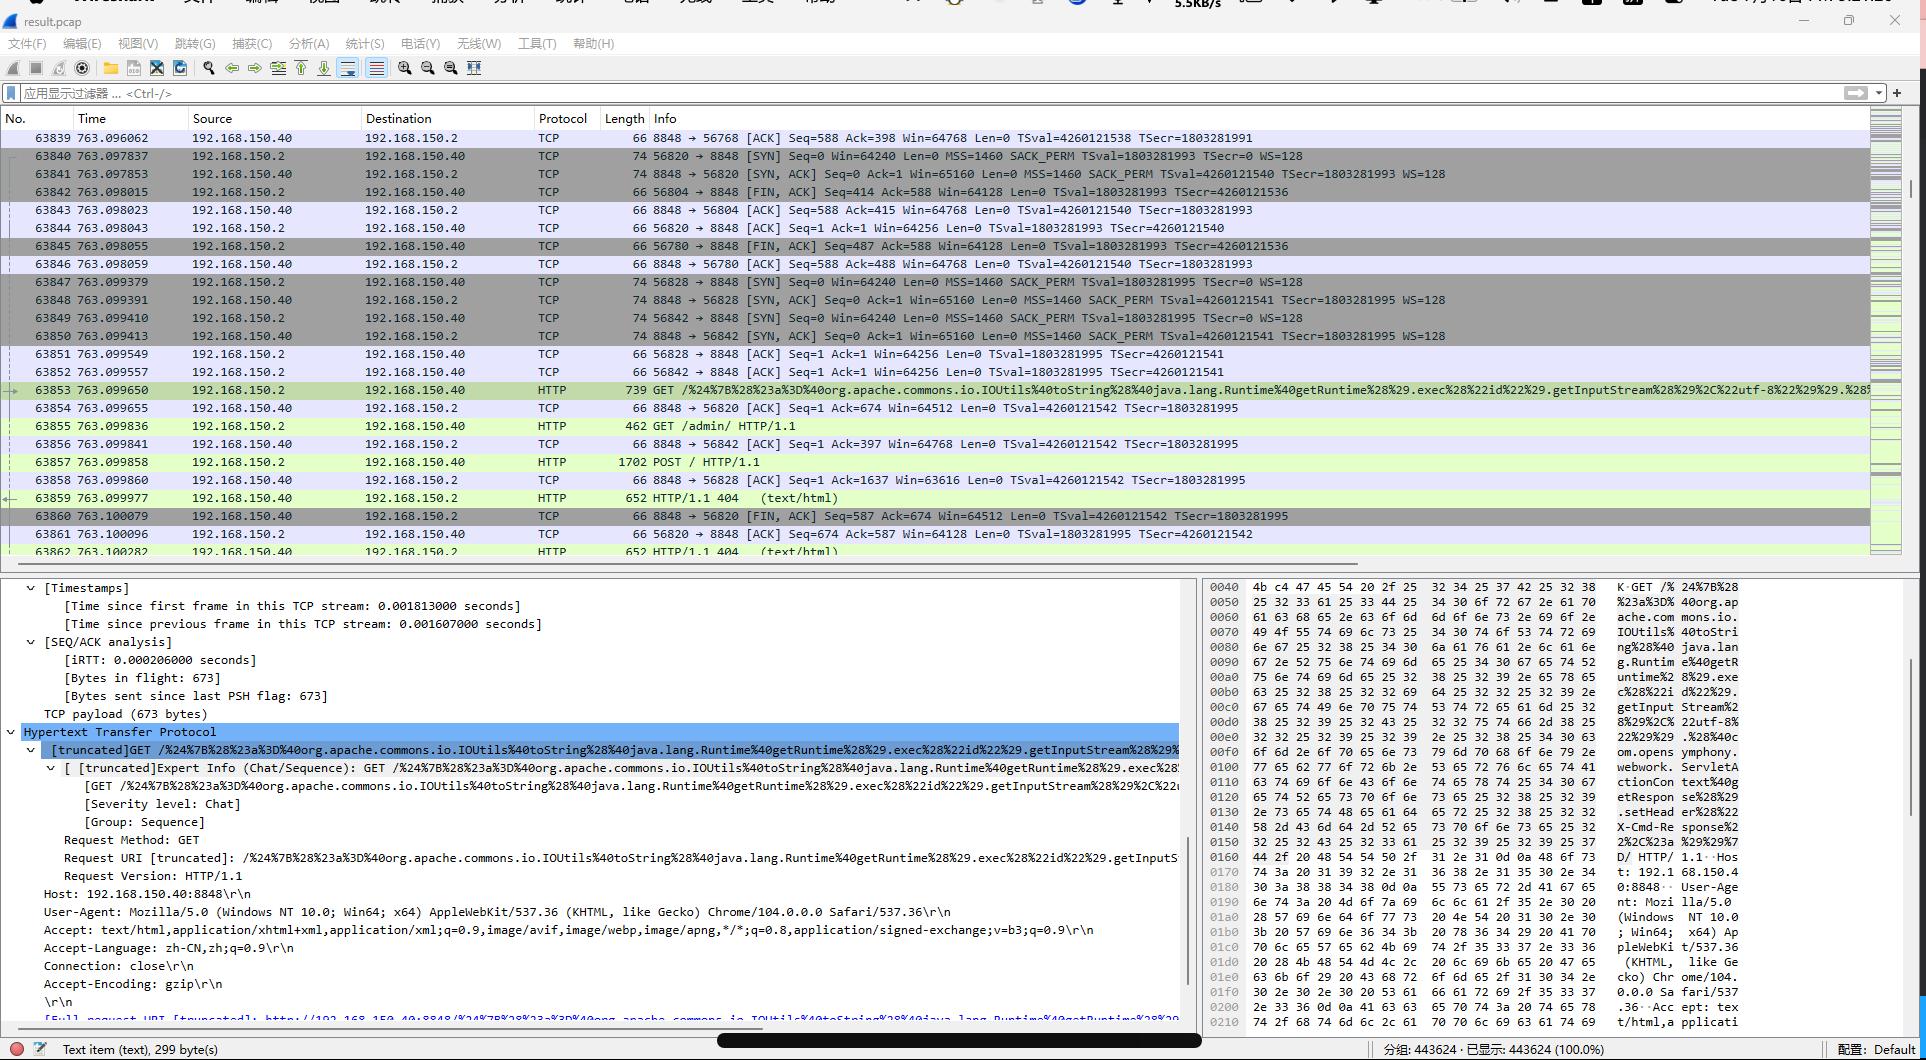This screenshot has width=1926, height=1060.
Task: Open capture options dialog
Action: (x=82, y=68)
